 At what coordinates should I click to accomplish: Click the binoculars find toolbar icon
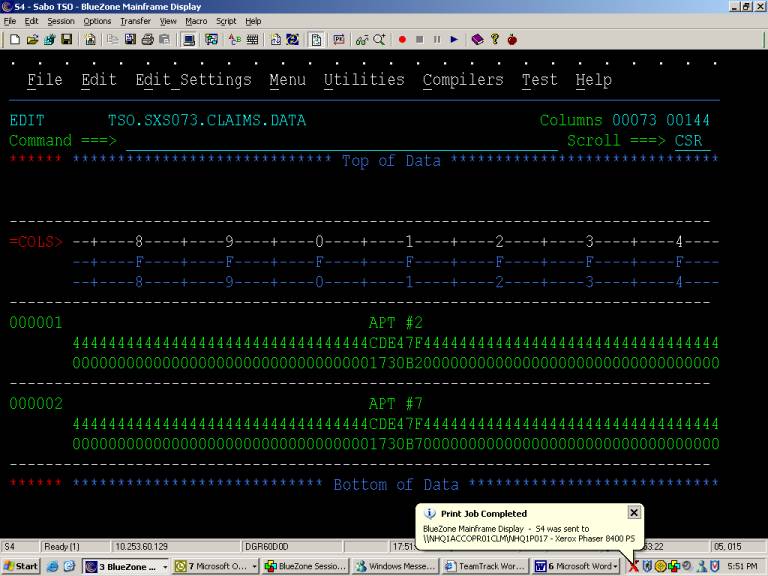[361, 40]
